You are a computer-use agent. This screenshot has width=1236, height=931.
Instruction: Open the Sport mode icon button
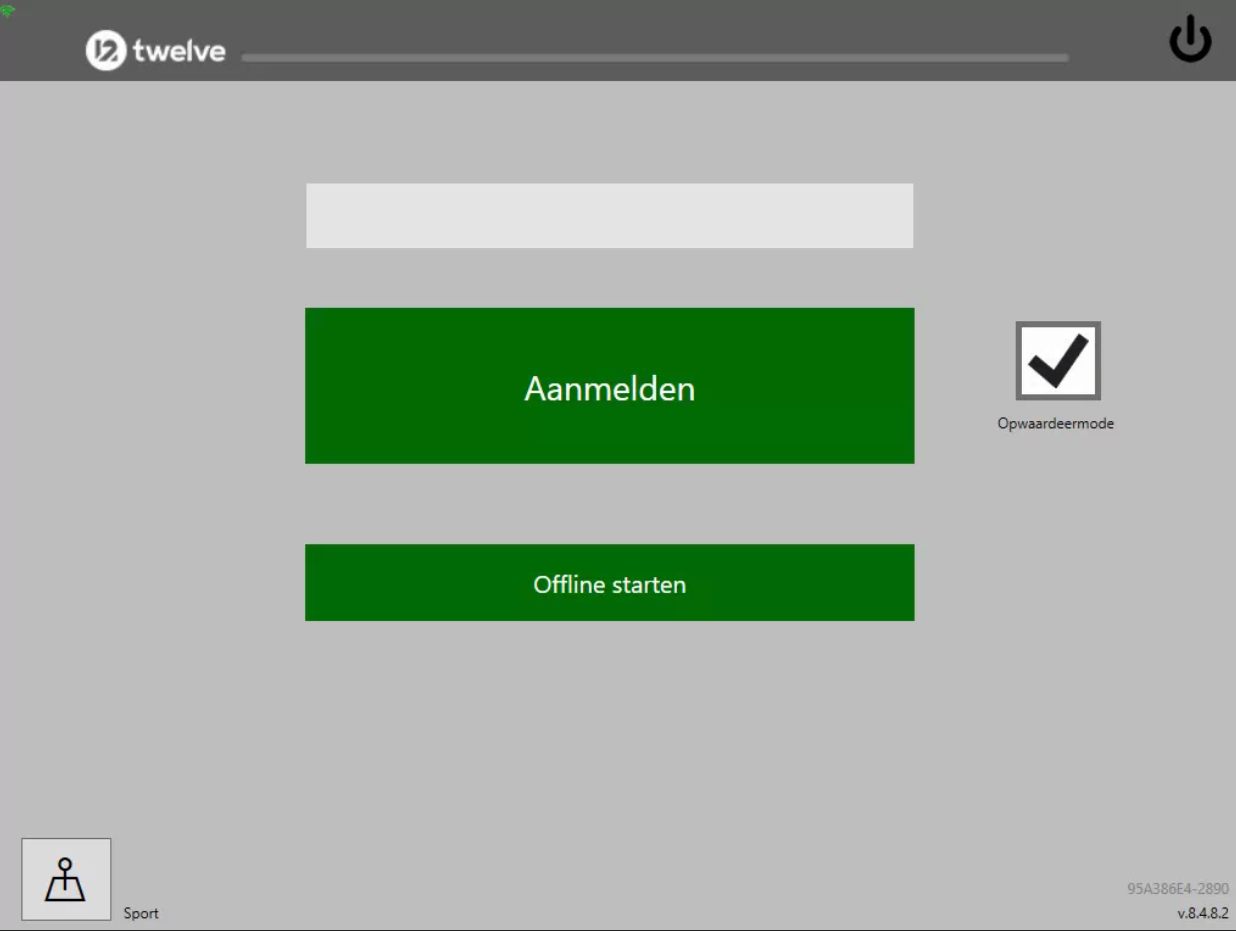(x=66, y=879)
